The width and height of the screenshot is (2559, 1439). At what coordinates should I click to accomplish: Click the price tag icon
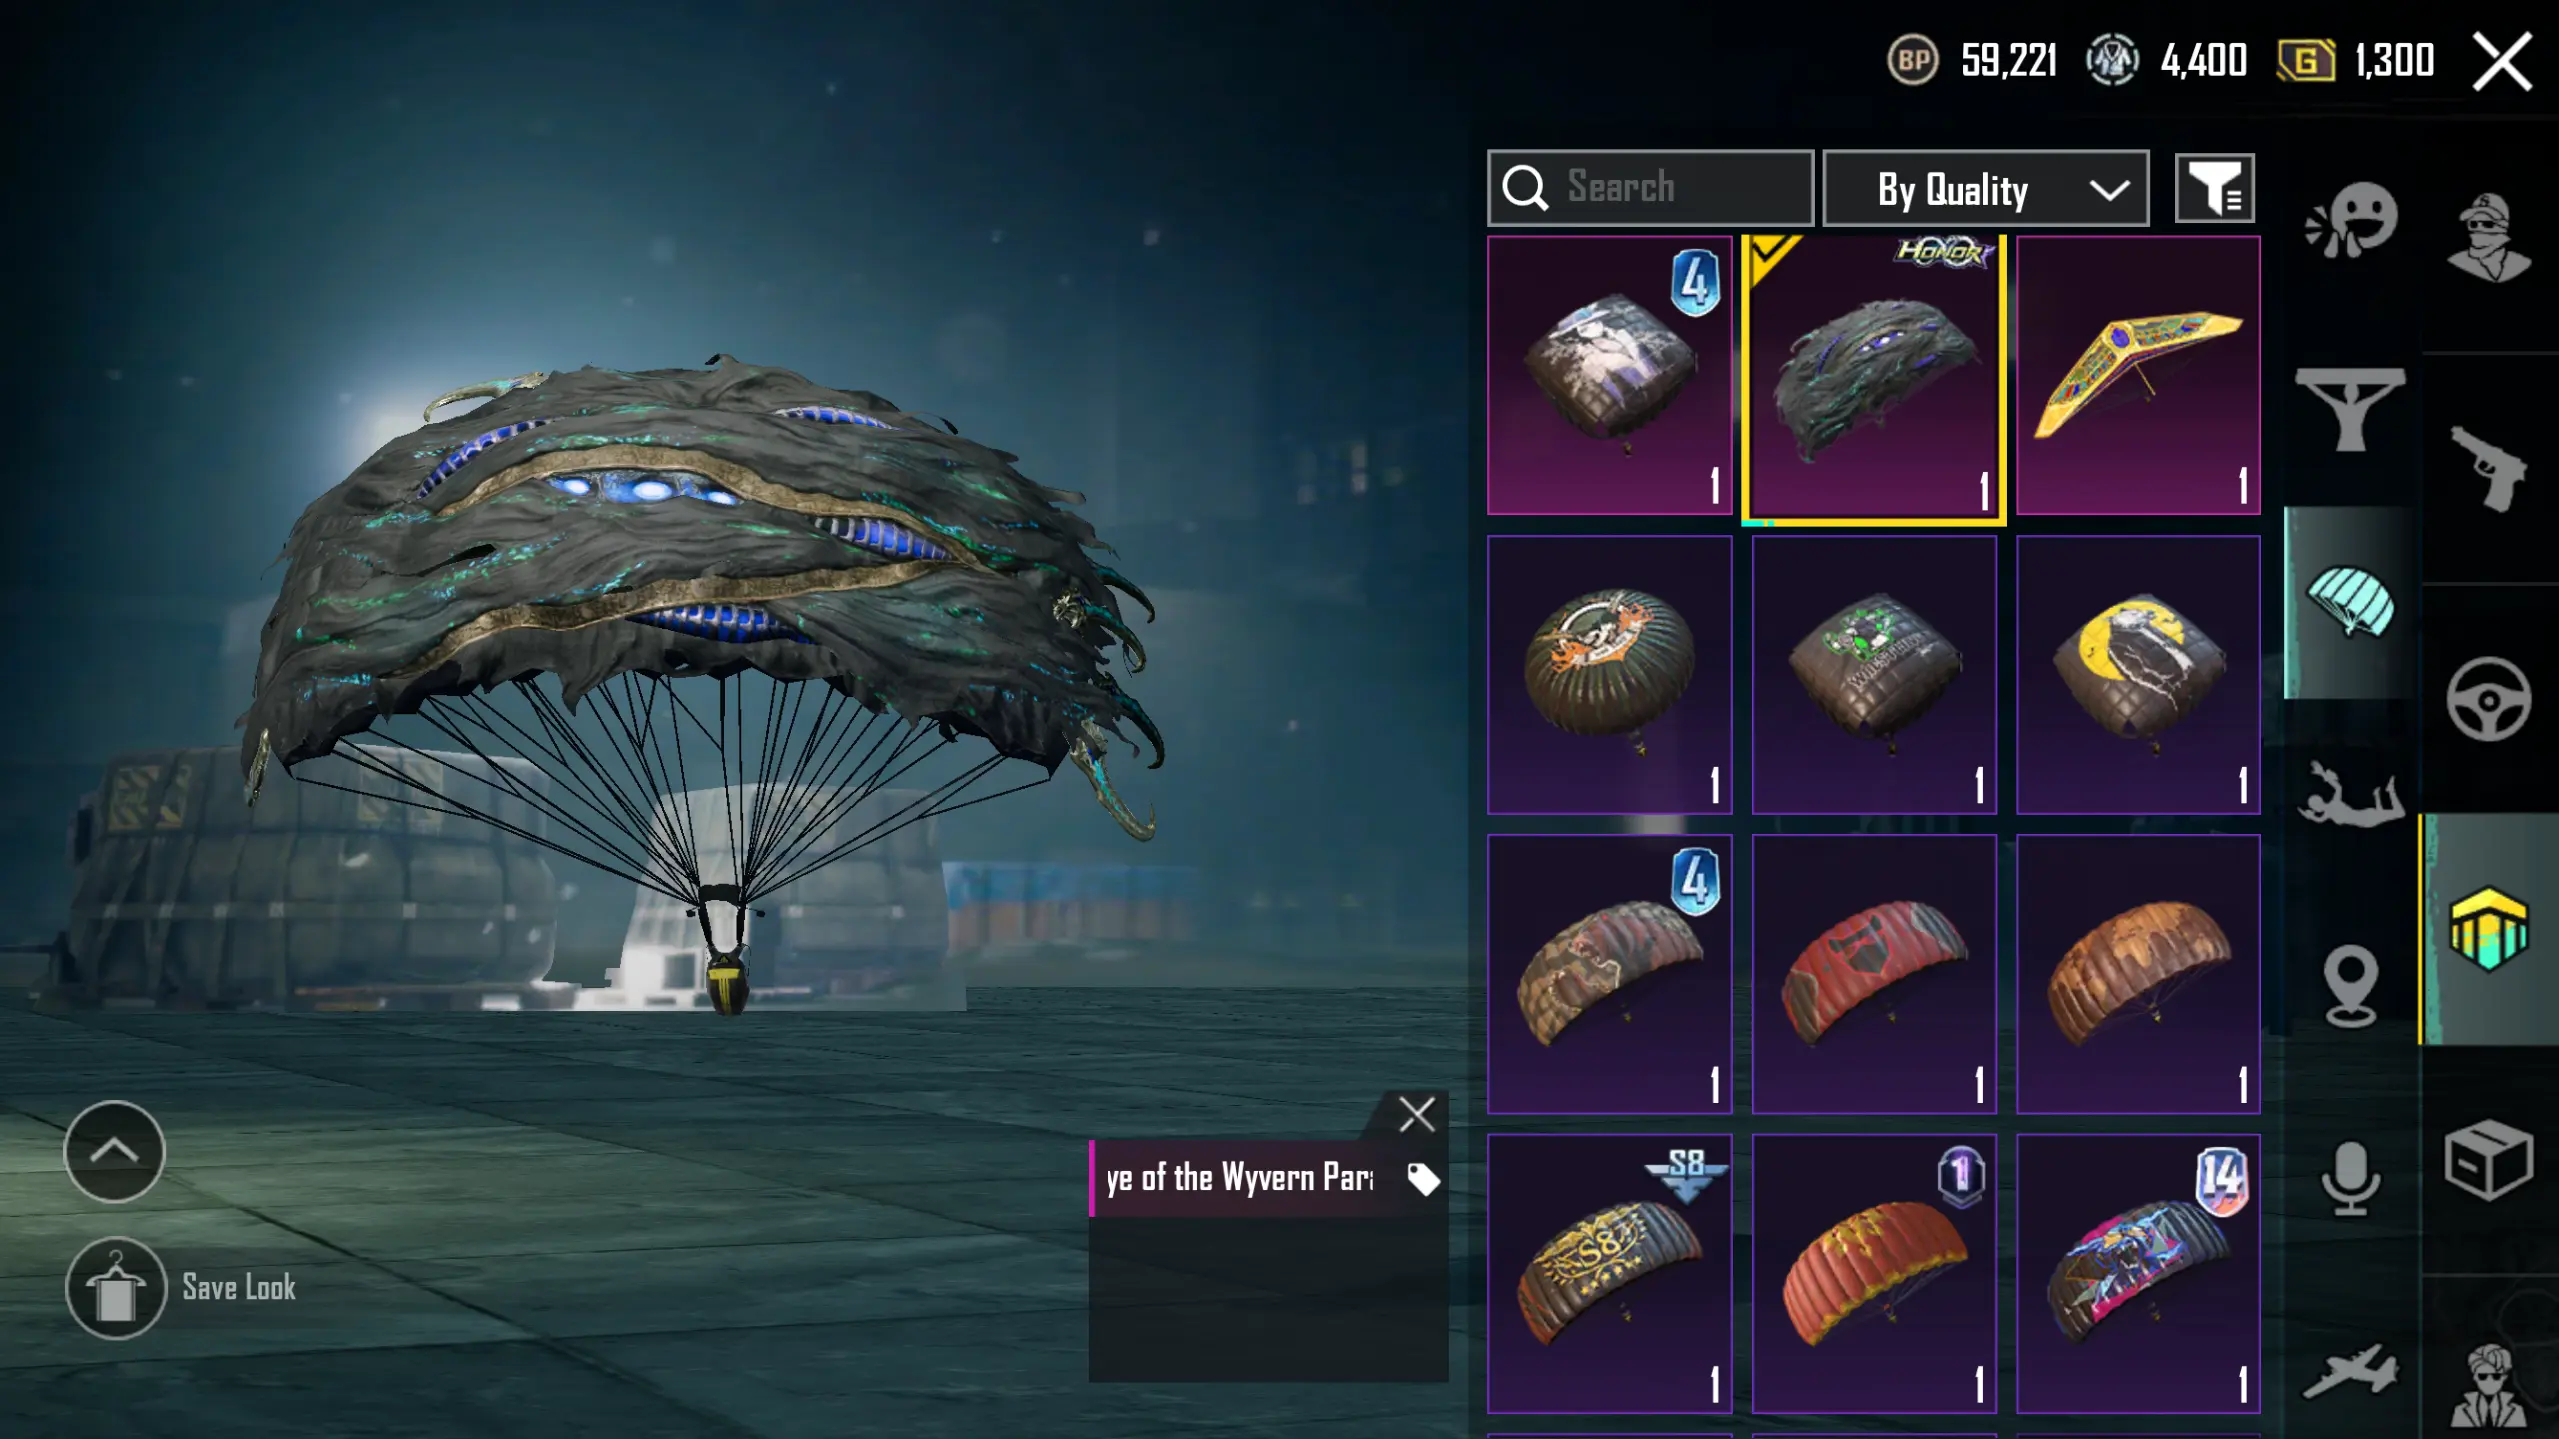coord(1422,1178)
